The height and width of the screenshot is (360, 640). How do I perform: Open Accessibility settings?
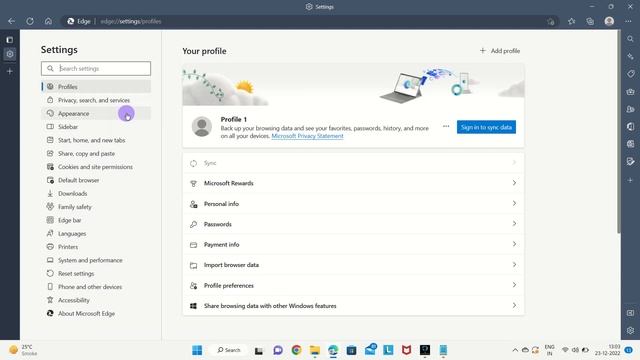(x=96, y=300)
